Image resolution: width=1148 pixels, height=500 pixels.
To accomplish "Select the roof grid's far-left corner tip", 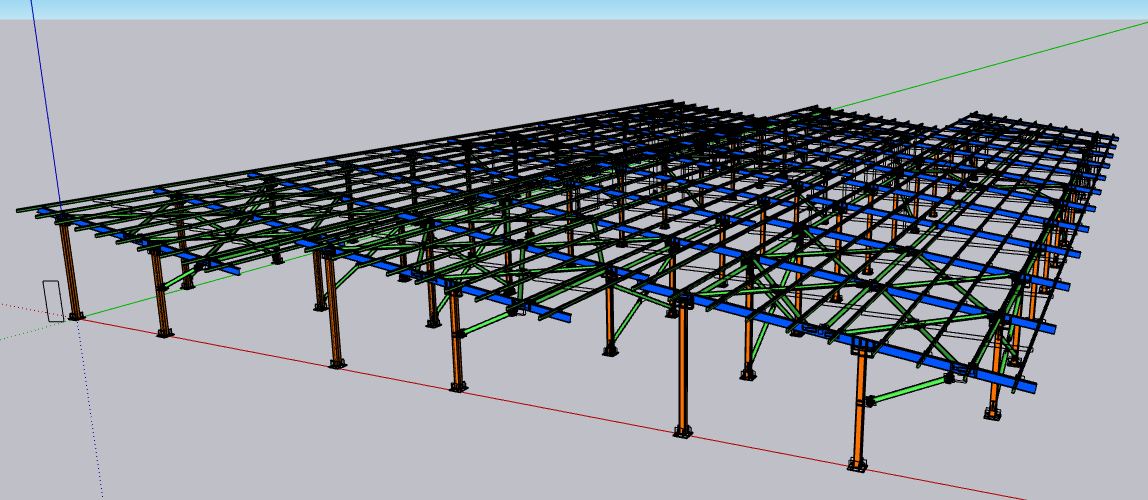I will (20, 209).
